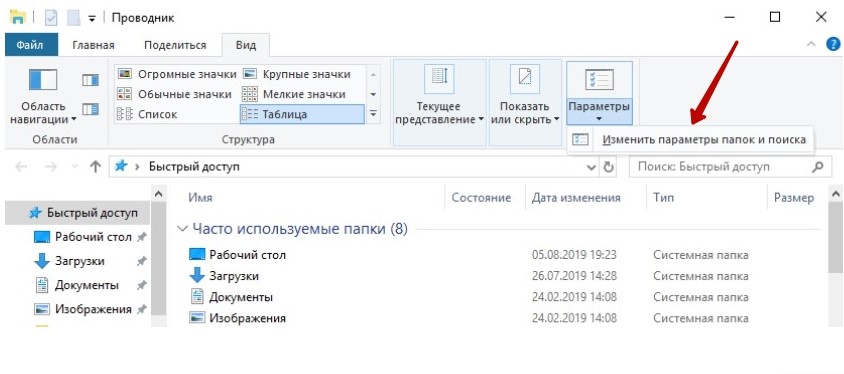Click date 26.07.2019 14:28 cell
This screenshot has width=844, height=374.
point(574,276)
